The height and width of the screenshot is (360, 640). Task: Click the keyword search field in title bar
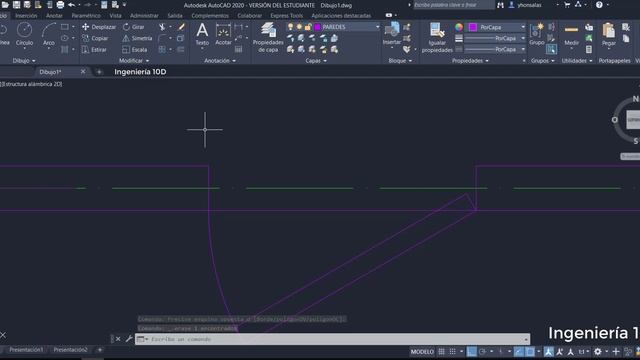(x=453, y=5)
